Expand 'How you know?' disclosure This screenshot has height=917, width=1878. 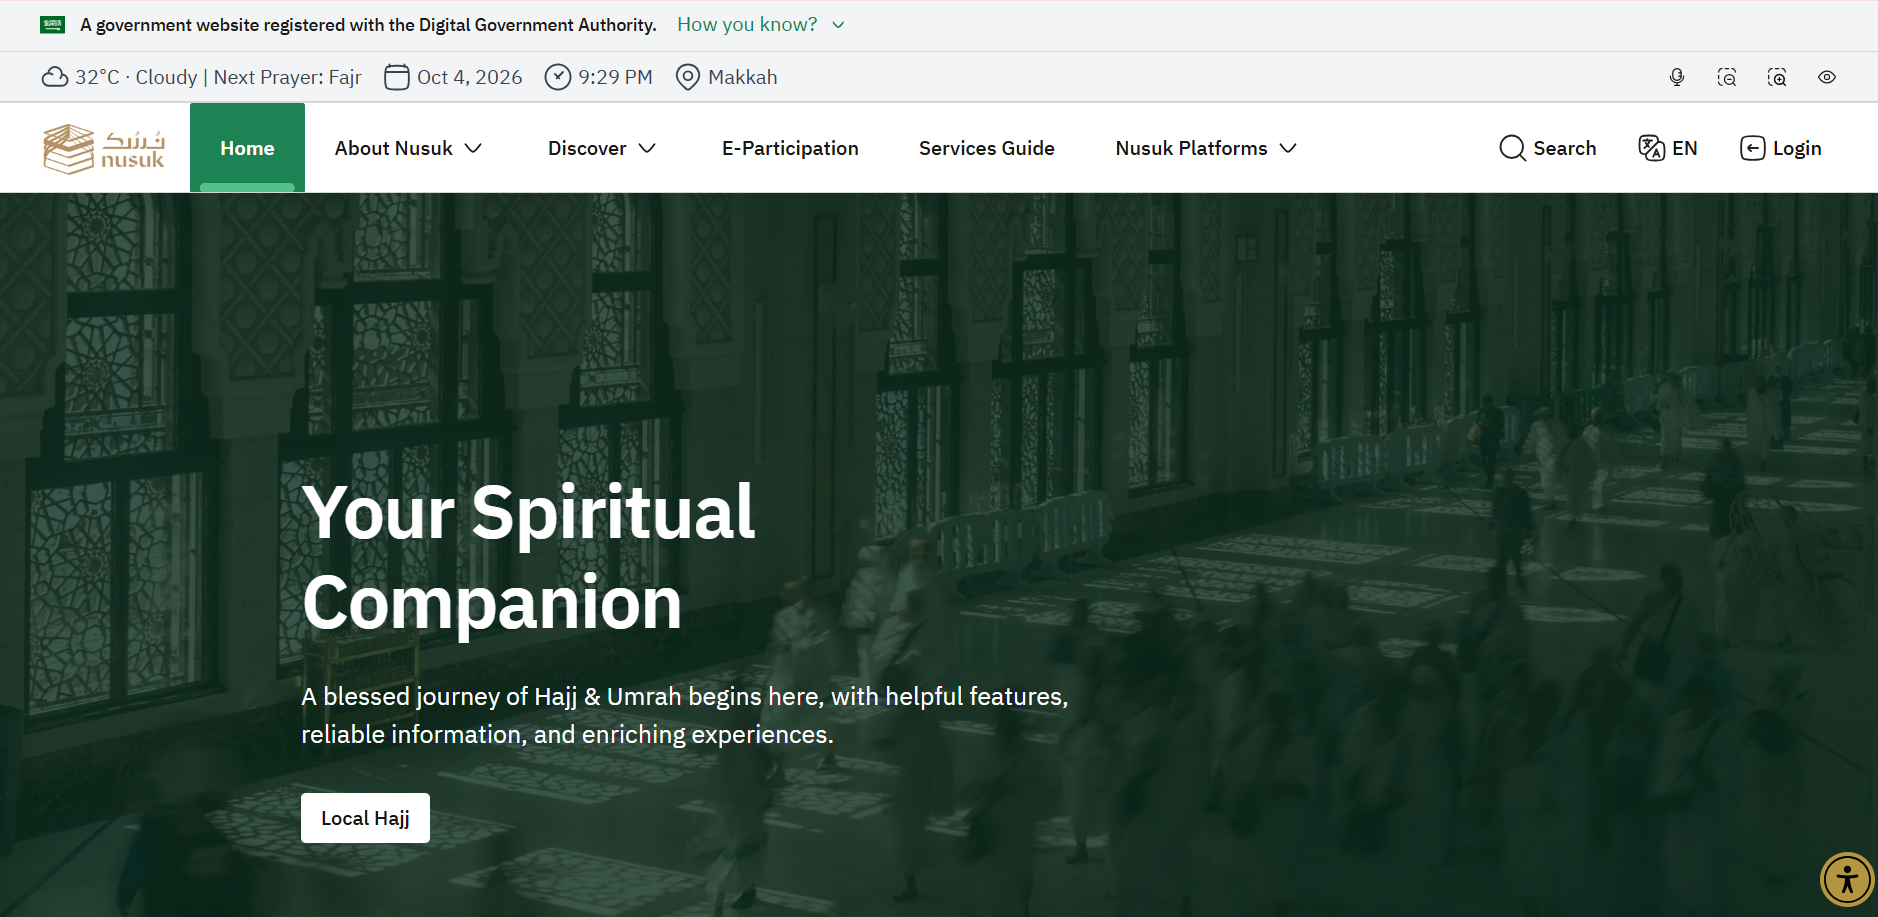761,25
